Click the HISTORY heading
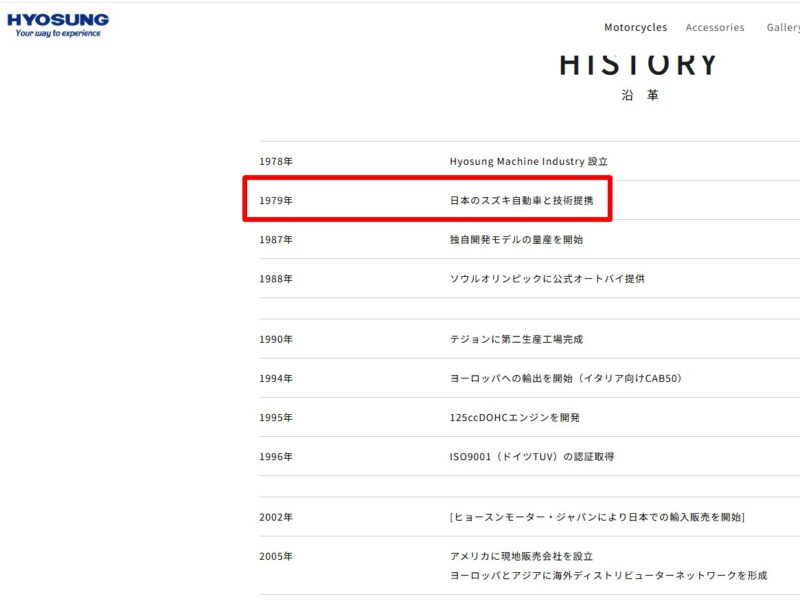 [638, 65]
